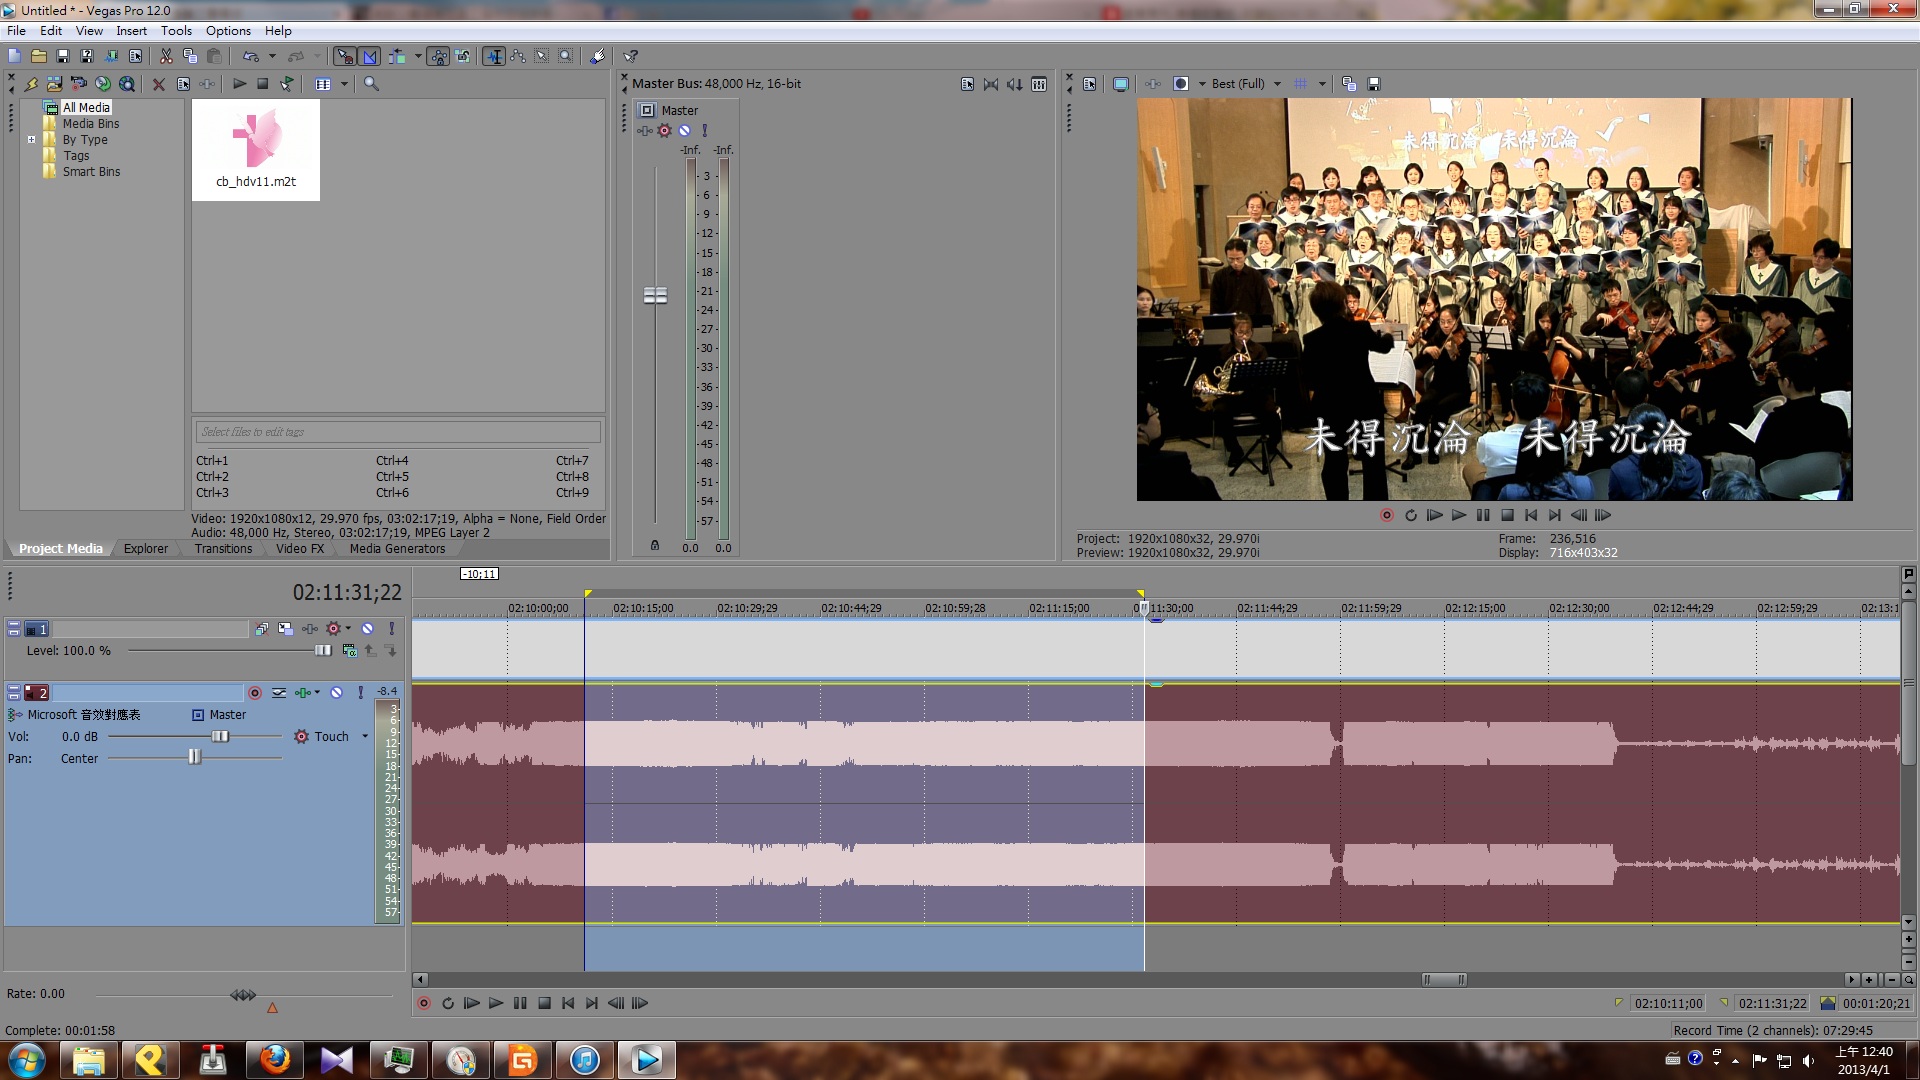Mute audio track 2
This screenshot has height=1080, width=1920.
[x=337, y=693]
